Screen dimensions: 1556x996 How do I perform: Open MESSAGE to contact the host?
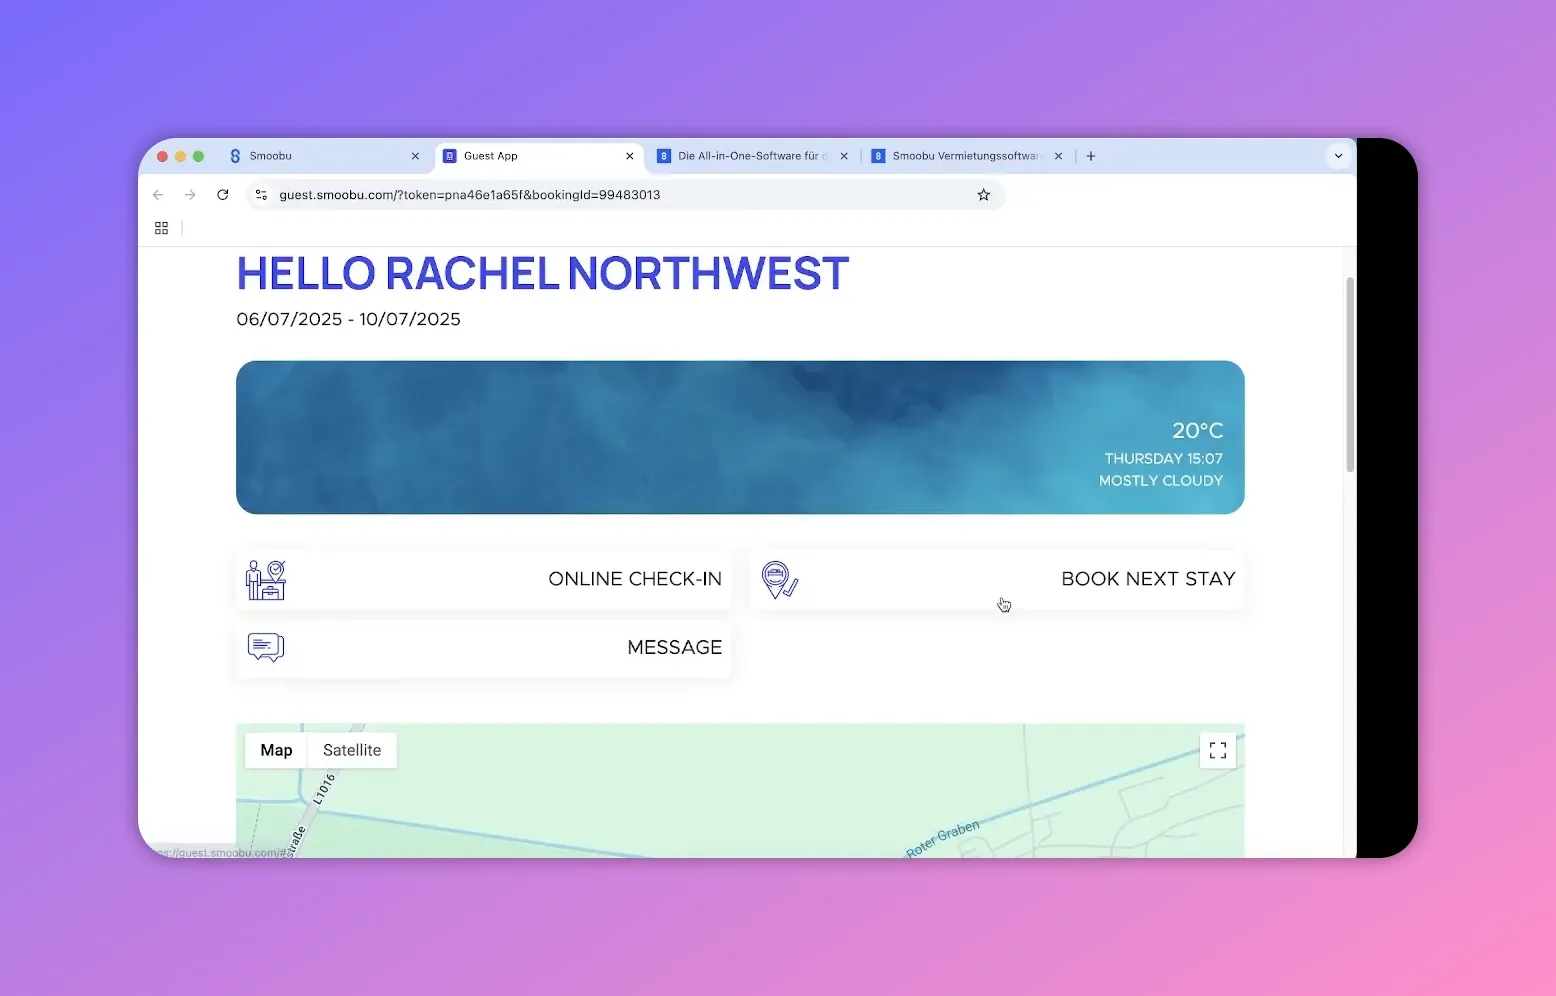click(x=674, y=647)
